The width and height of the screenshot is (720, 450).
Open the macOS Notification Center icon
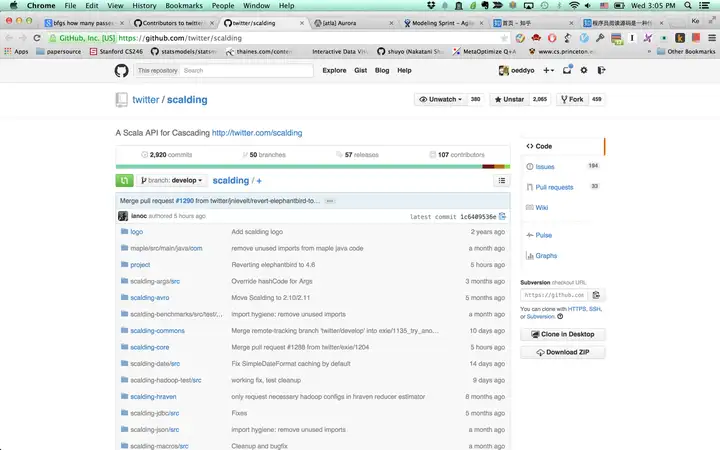click(x=704, y=6)
